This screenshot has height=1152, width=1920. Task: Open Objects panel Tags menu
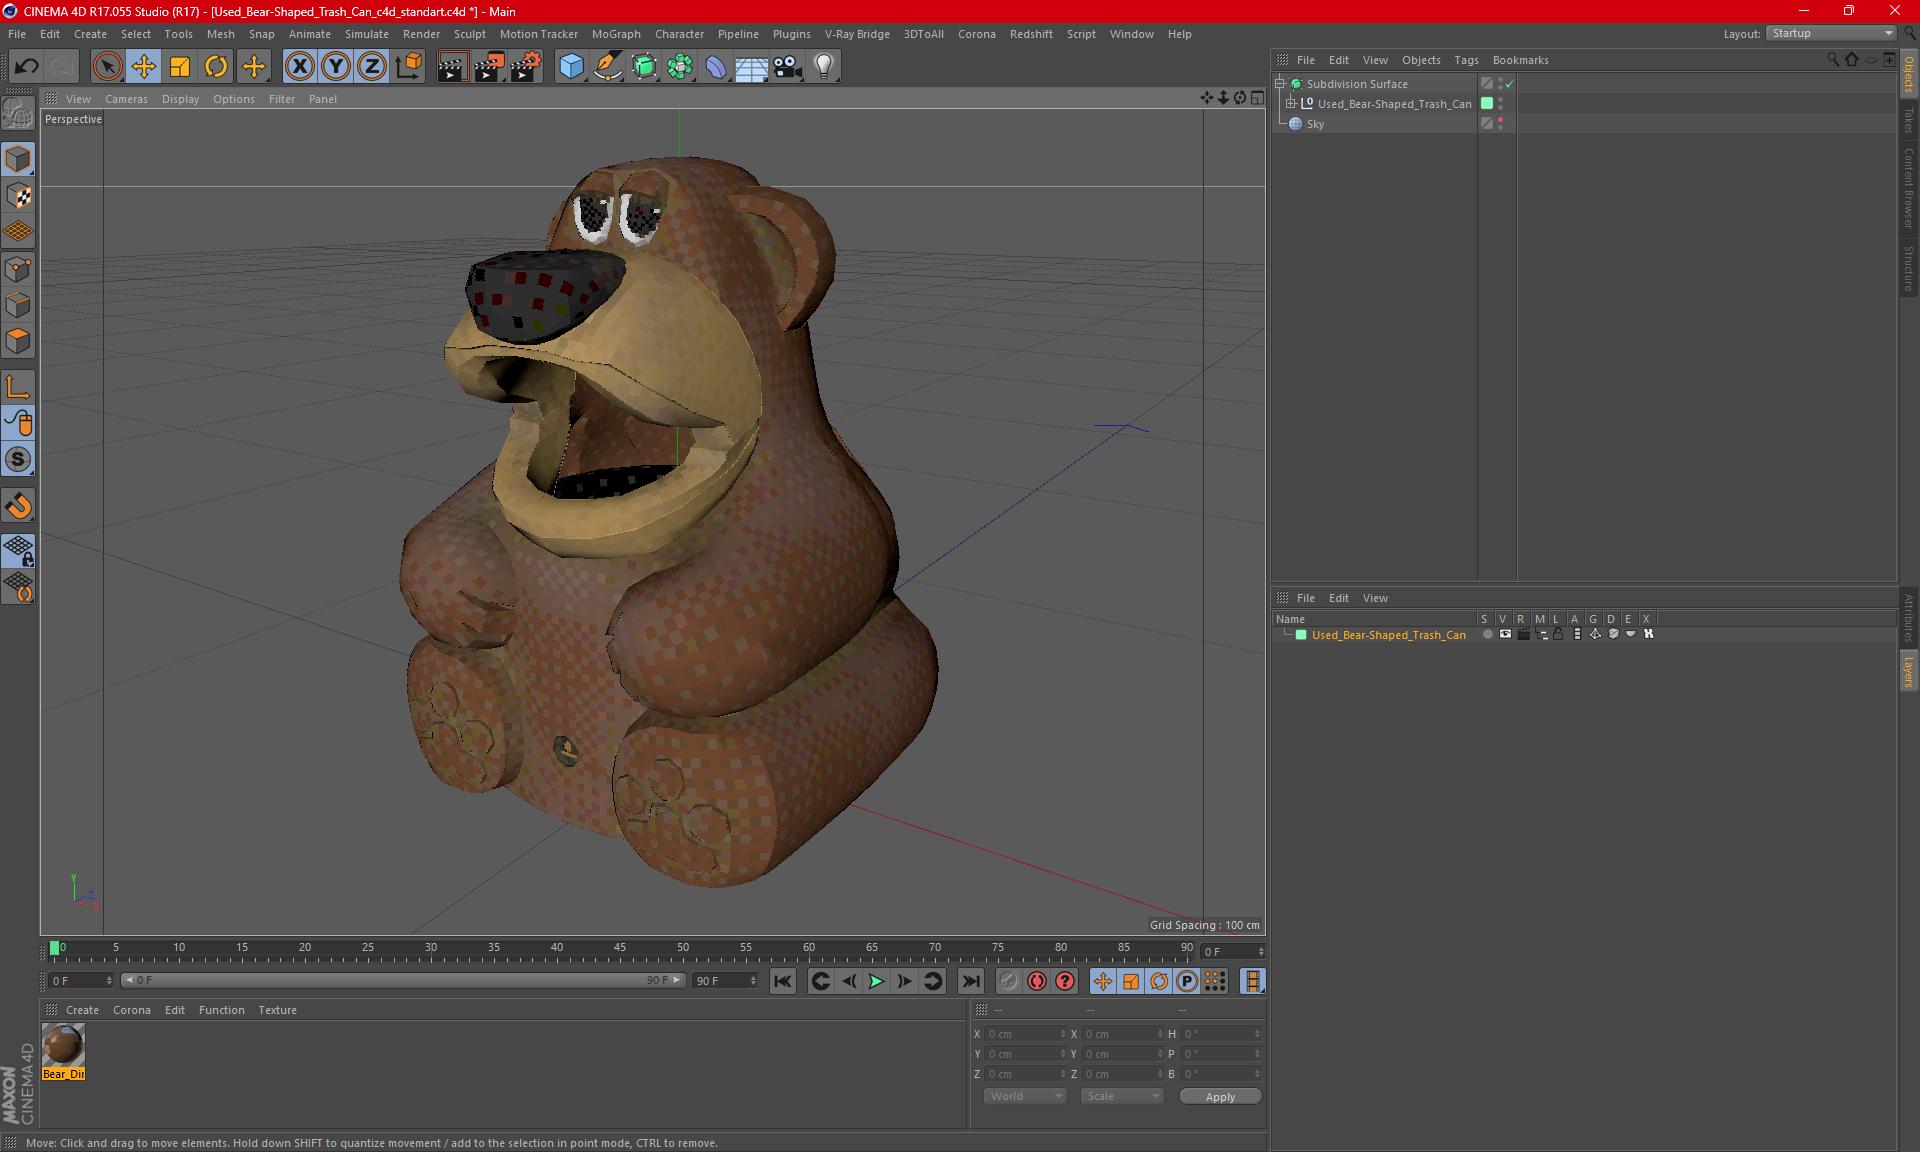[1466, 60]
